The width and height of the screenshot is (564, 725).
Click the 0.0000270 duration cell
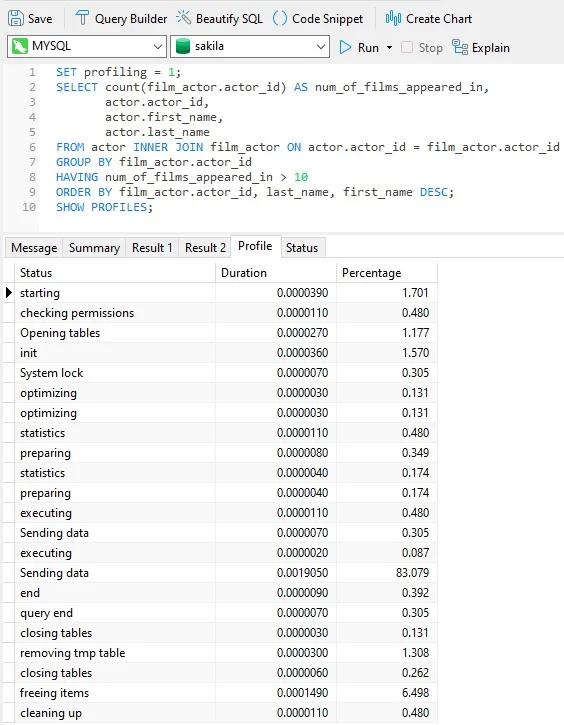276,333
